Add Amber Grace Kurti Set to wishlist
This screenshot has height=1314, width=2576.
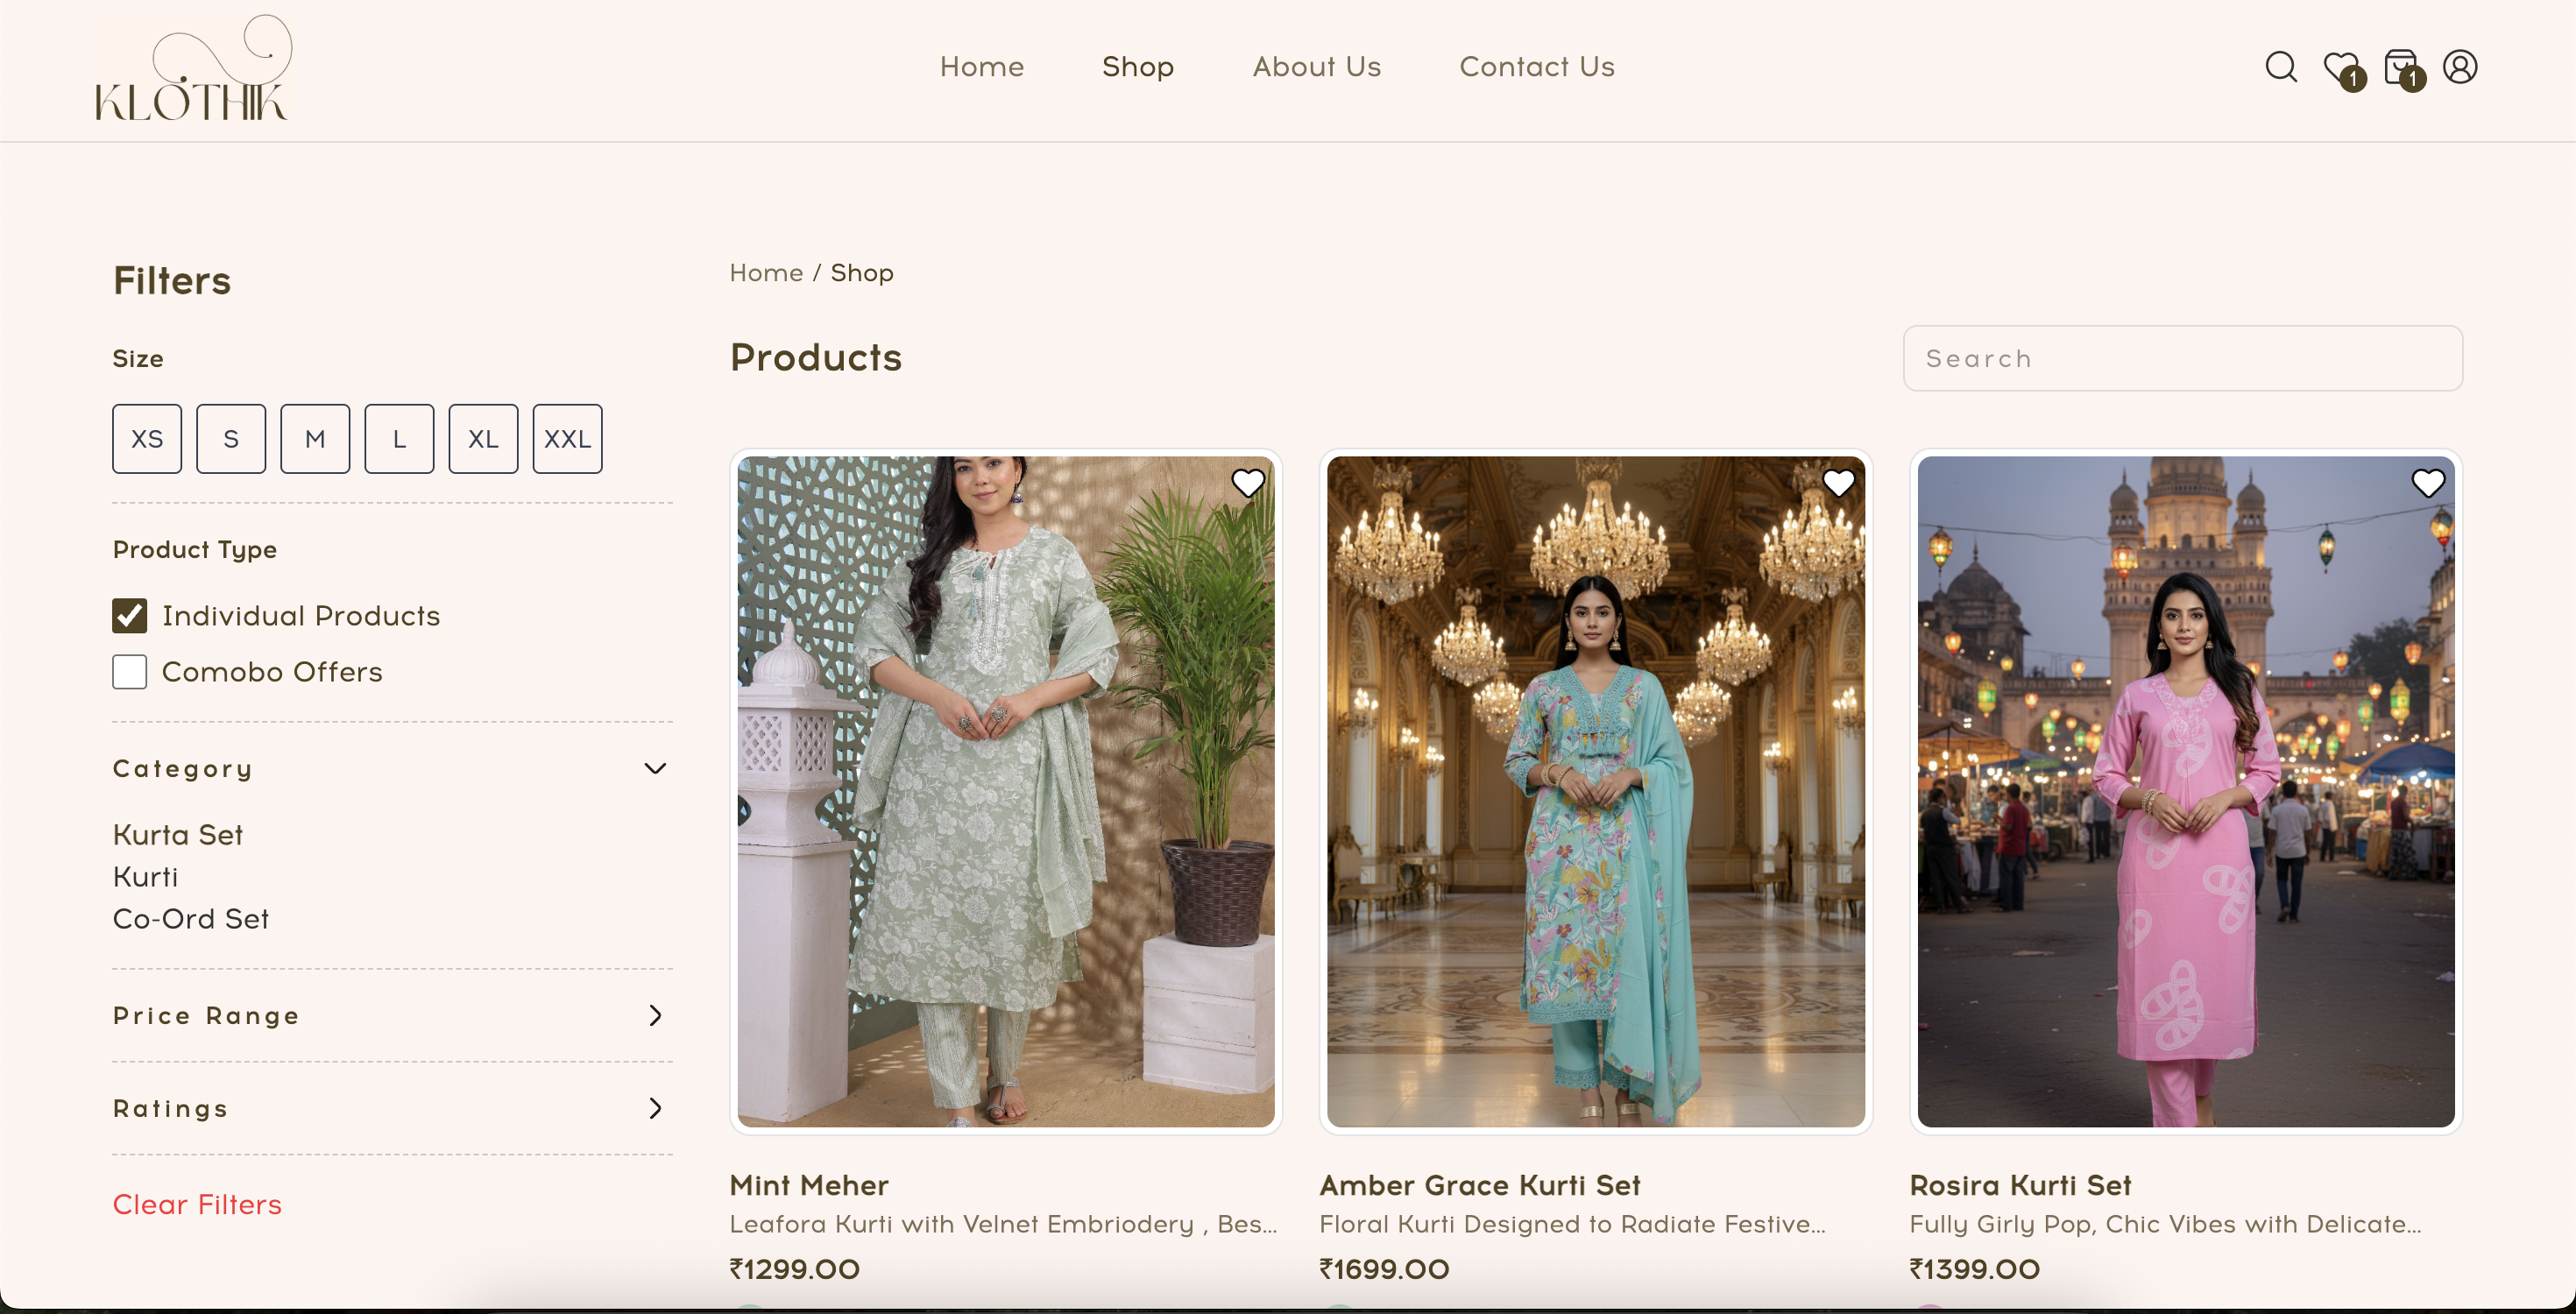point(1838,484)
